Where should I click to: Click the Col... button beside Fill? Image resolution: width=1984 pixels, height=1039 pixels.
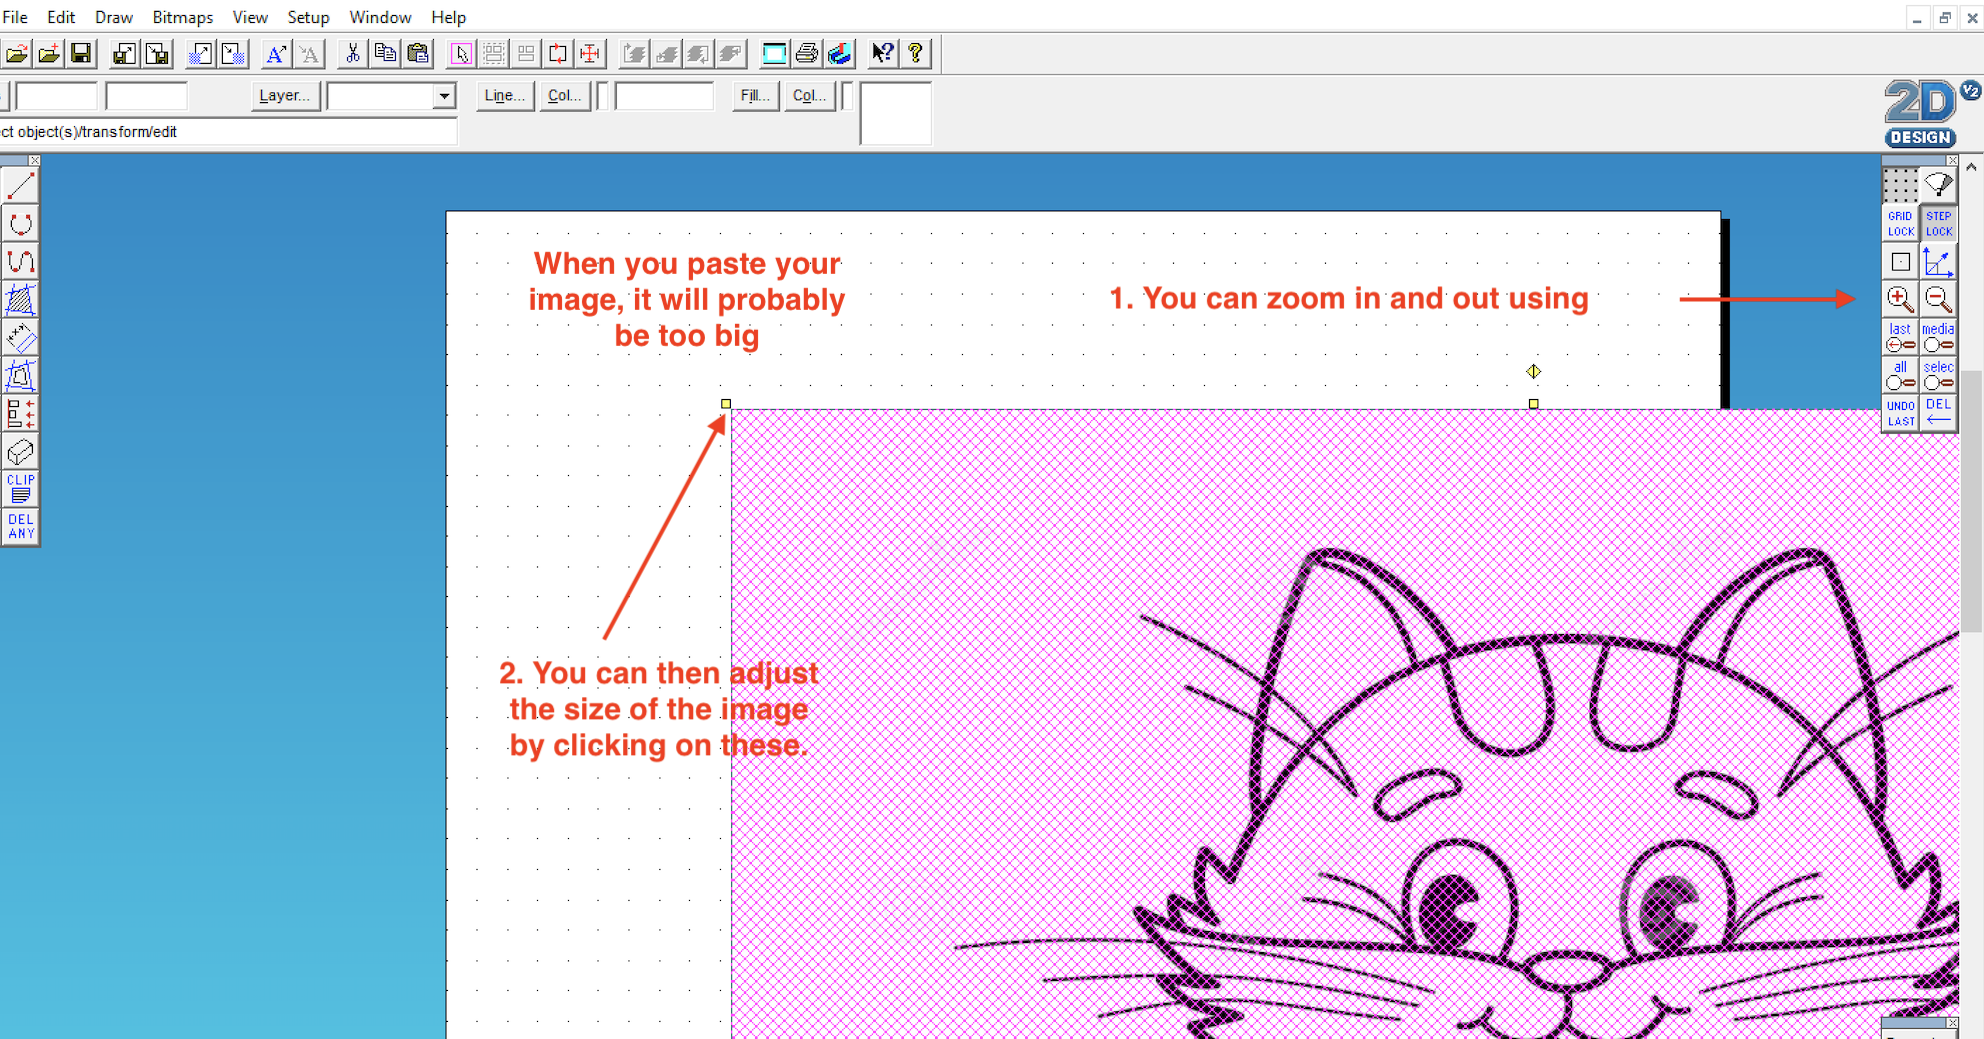pyautogui.click(x=808, y=95)
